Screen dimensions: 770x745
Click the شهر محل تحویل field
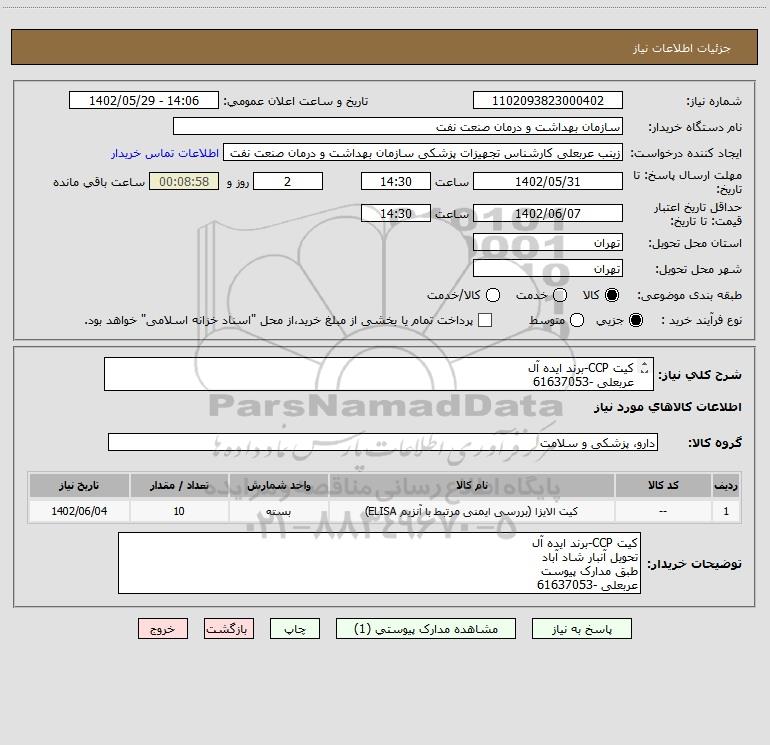(x=548, y=268)
